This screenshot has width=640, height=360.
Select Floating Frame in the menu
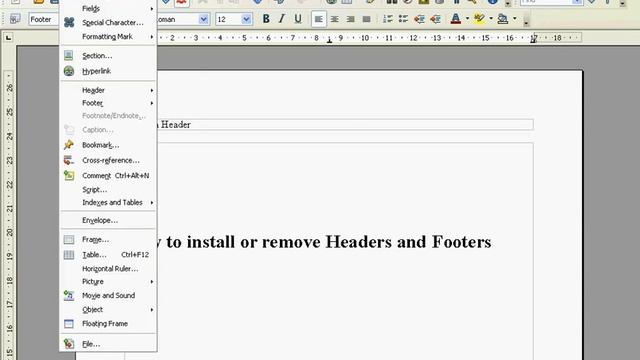108,324
